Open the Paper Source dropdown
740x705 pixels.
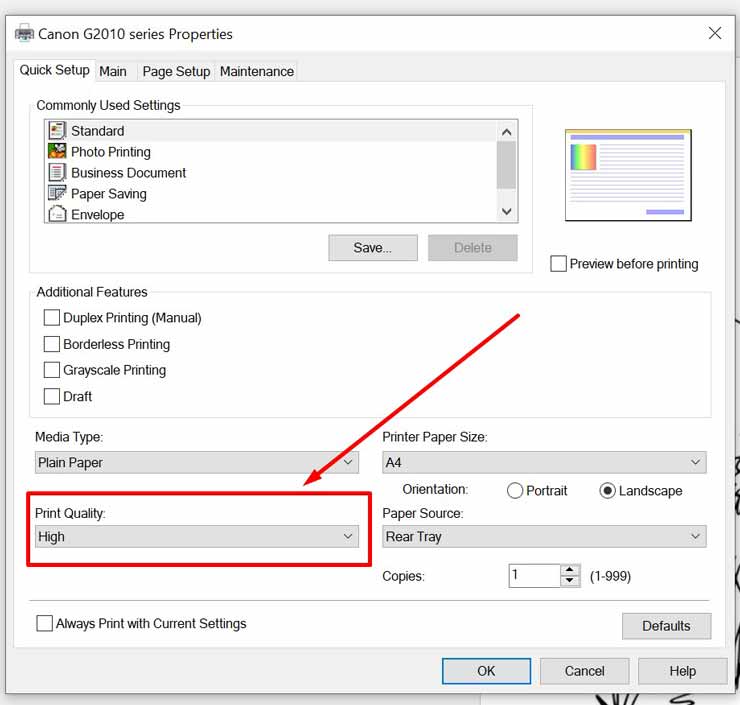(544, 537)
